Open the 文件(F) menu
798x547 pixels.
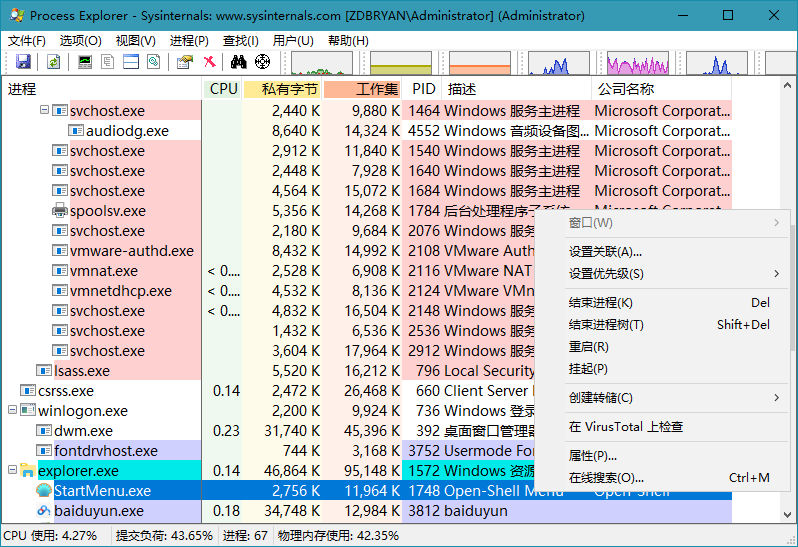27,41
